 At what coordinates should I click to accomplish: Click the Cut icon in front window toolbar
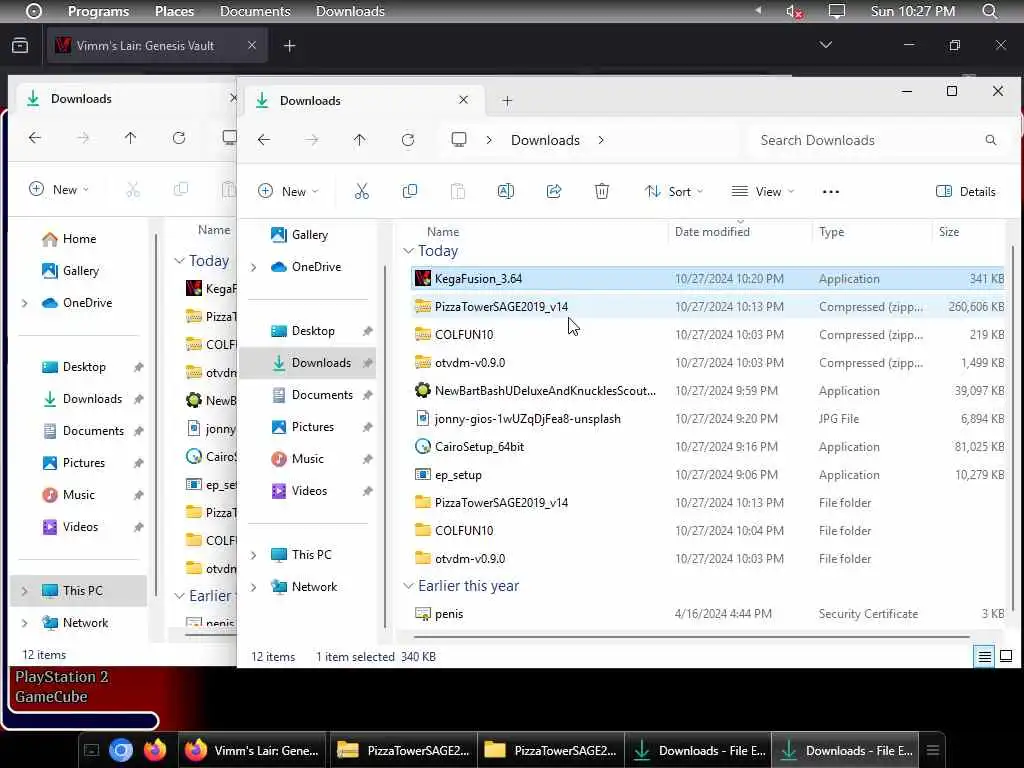tap(361, 191)
